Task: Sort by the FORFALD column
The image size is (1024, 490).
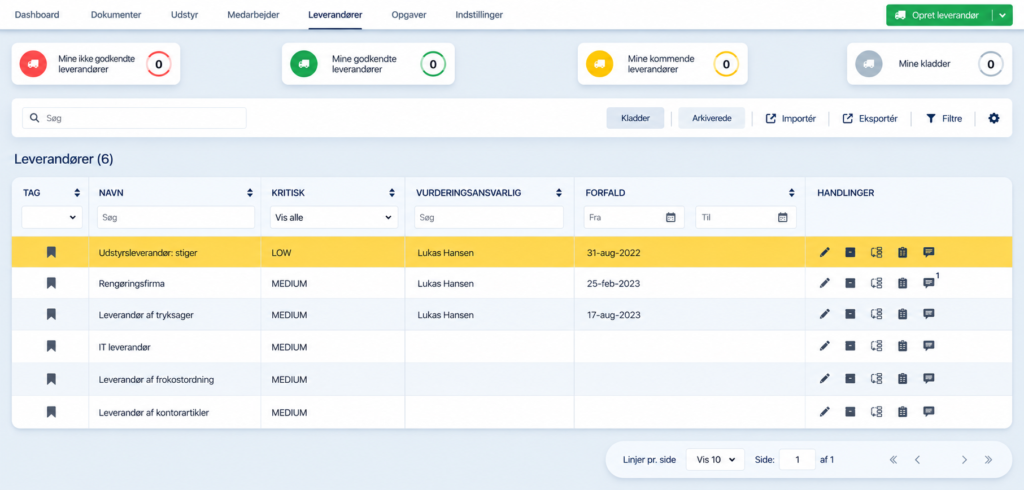Action: pos(792,193)
